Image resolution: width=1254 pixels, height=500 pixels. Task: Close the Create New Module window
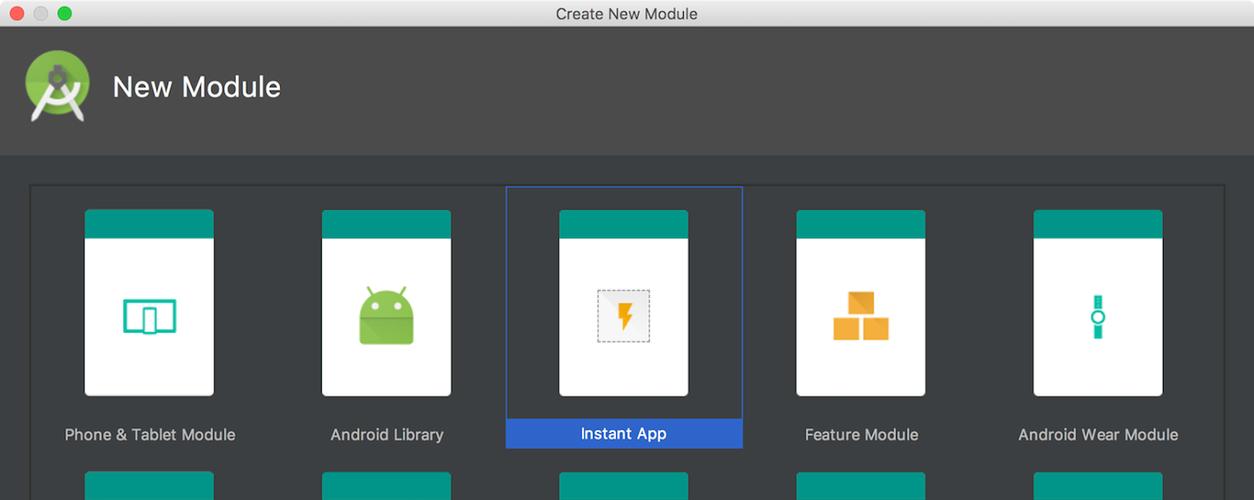[x=17, y=13]
